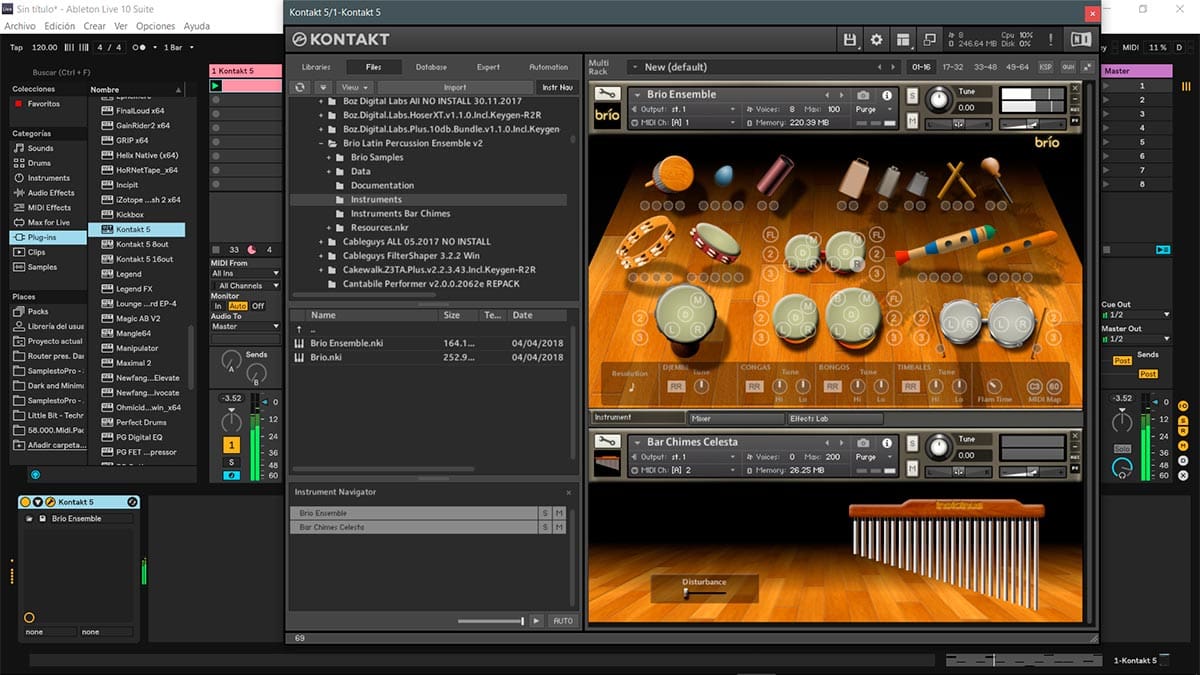Image resolution: width=1200 pixels, height=675 pixels.
Task: Toggle the Djembe RR round-robin button
Action: point(675,387)
